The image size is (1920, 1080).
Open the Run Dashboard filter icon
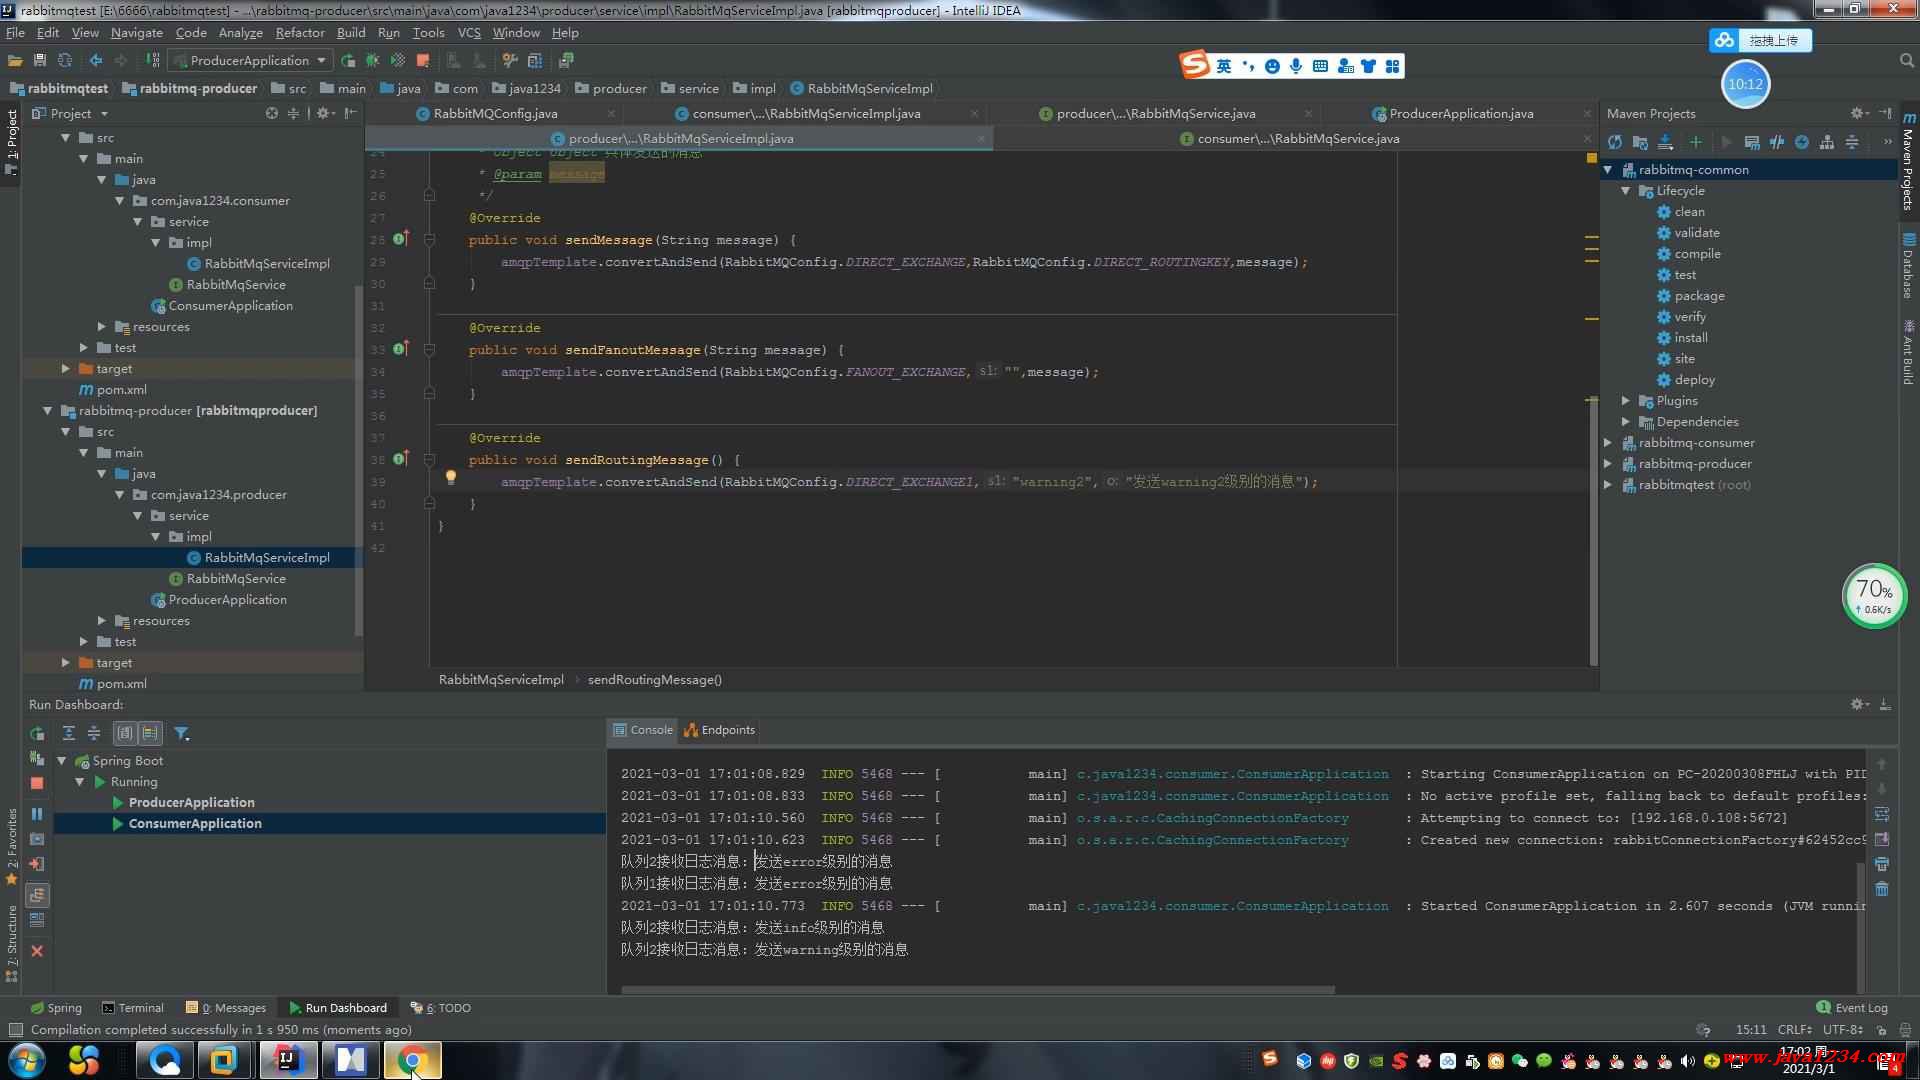(x=182, y=733)
